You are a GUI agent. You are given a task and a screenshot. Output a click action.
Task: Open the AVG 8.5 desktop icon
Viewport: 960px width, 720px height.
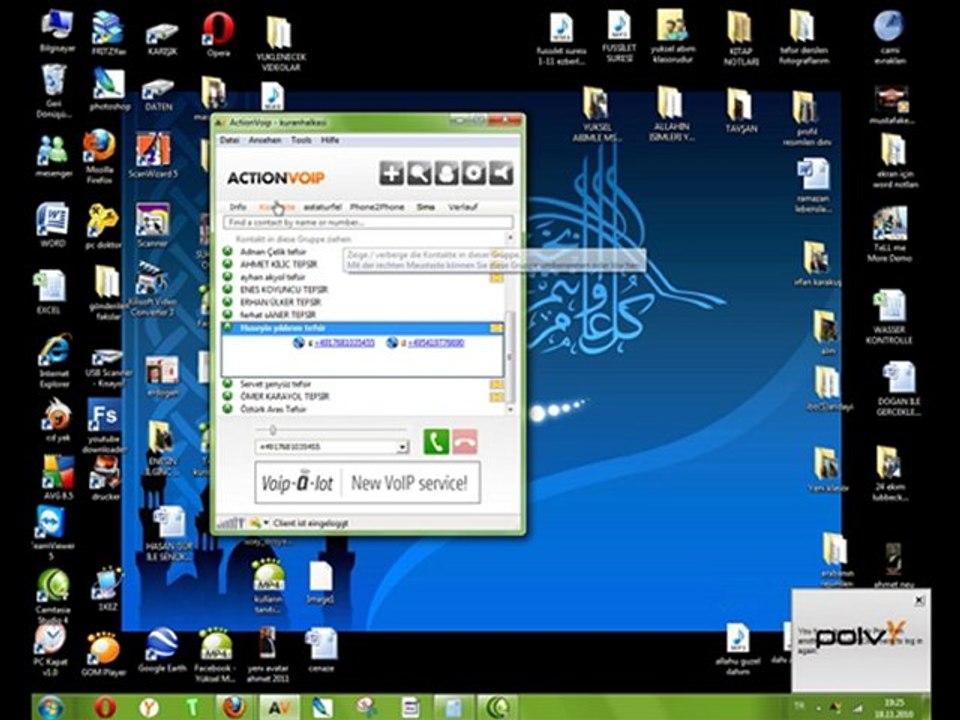58,478
